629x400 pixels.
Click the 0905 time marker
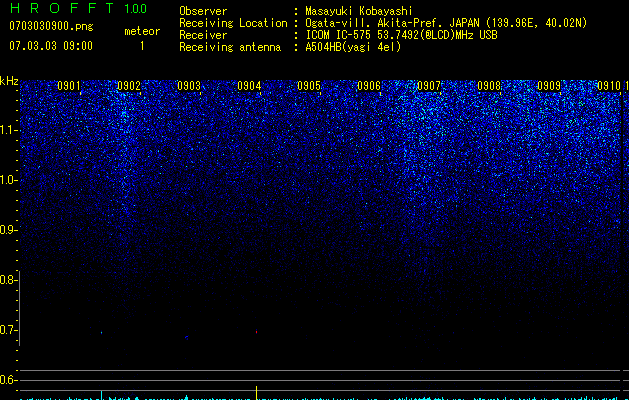coord(309,86)
